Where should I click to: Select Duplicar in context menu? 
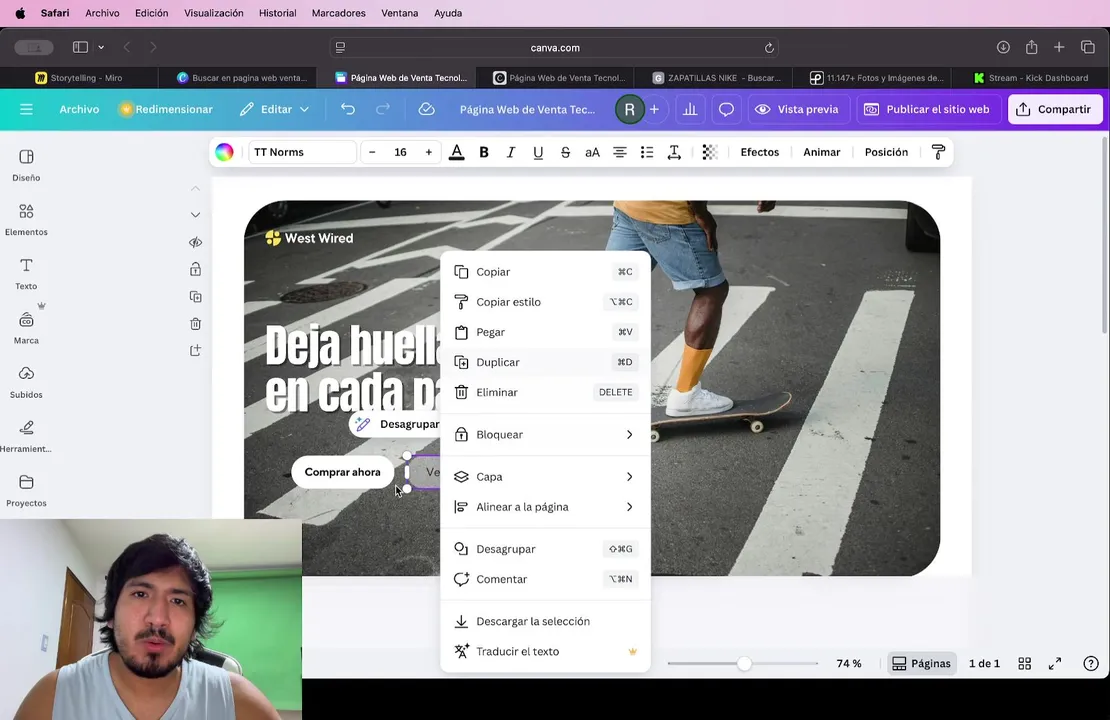click(x=545, y=362)
